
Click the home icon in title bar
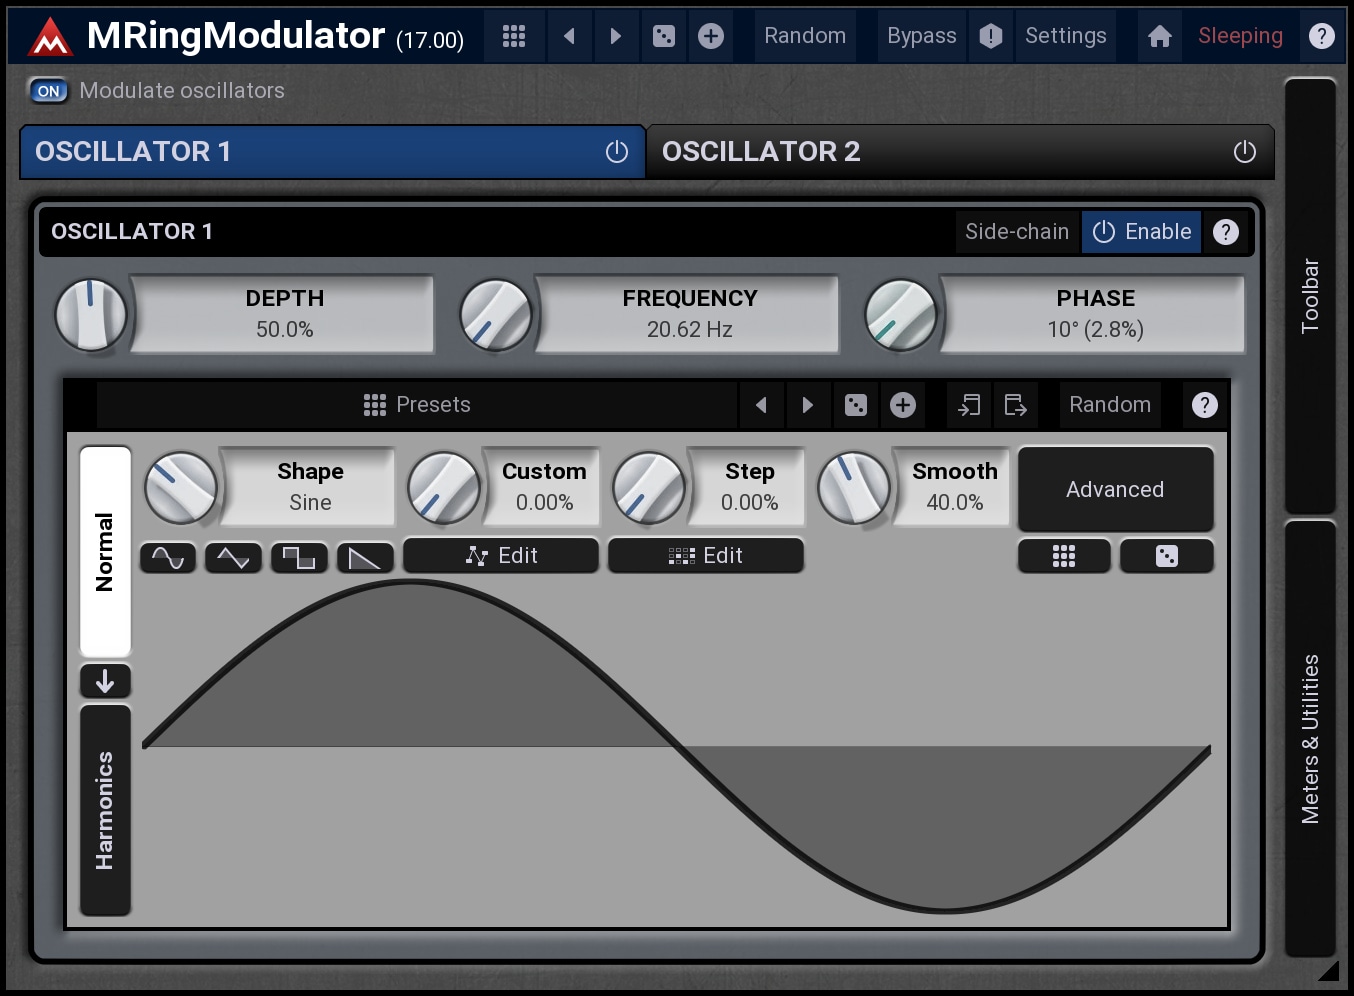tap(1159, 36)
